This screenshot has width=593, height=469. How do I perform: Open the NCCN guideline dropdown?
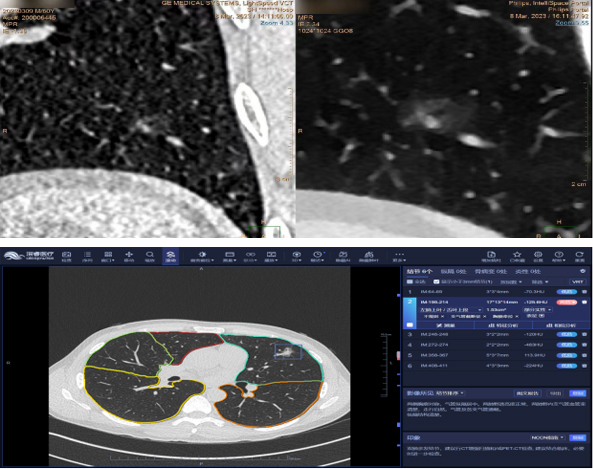[547, 438]
